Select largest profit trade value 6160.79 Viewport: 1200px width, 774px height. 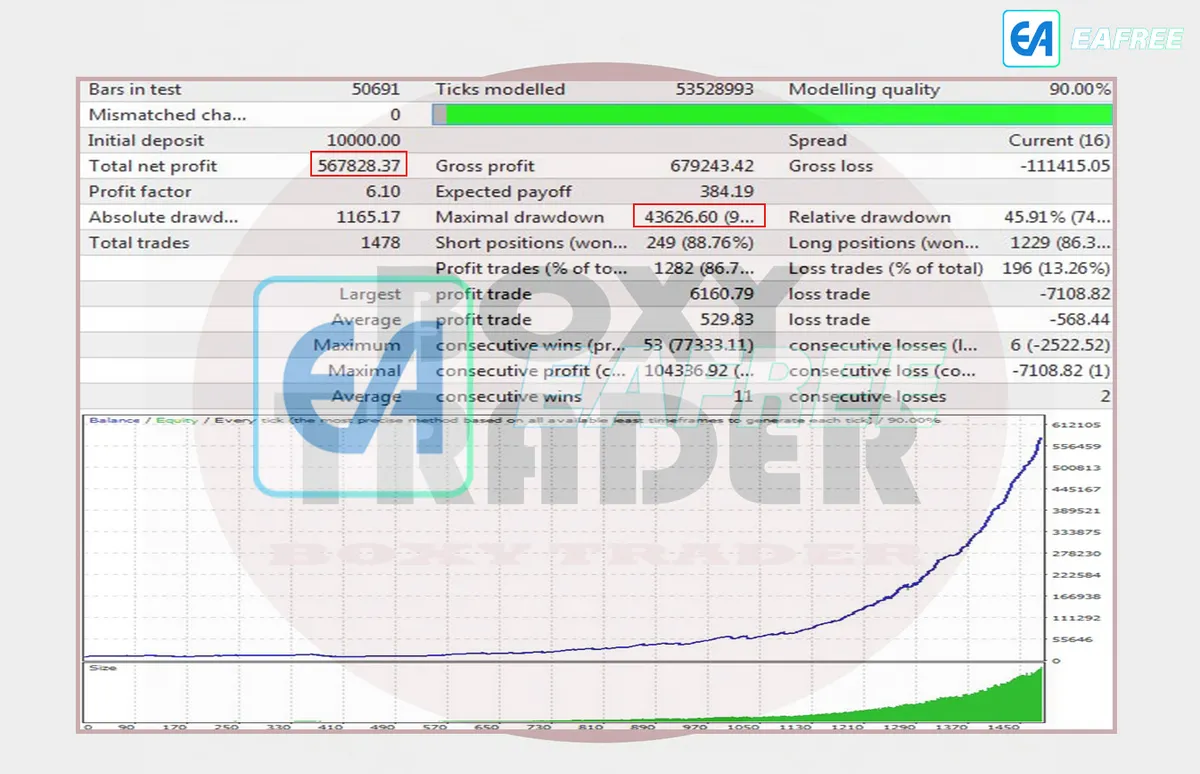[722, 294]
